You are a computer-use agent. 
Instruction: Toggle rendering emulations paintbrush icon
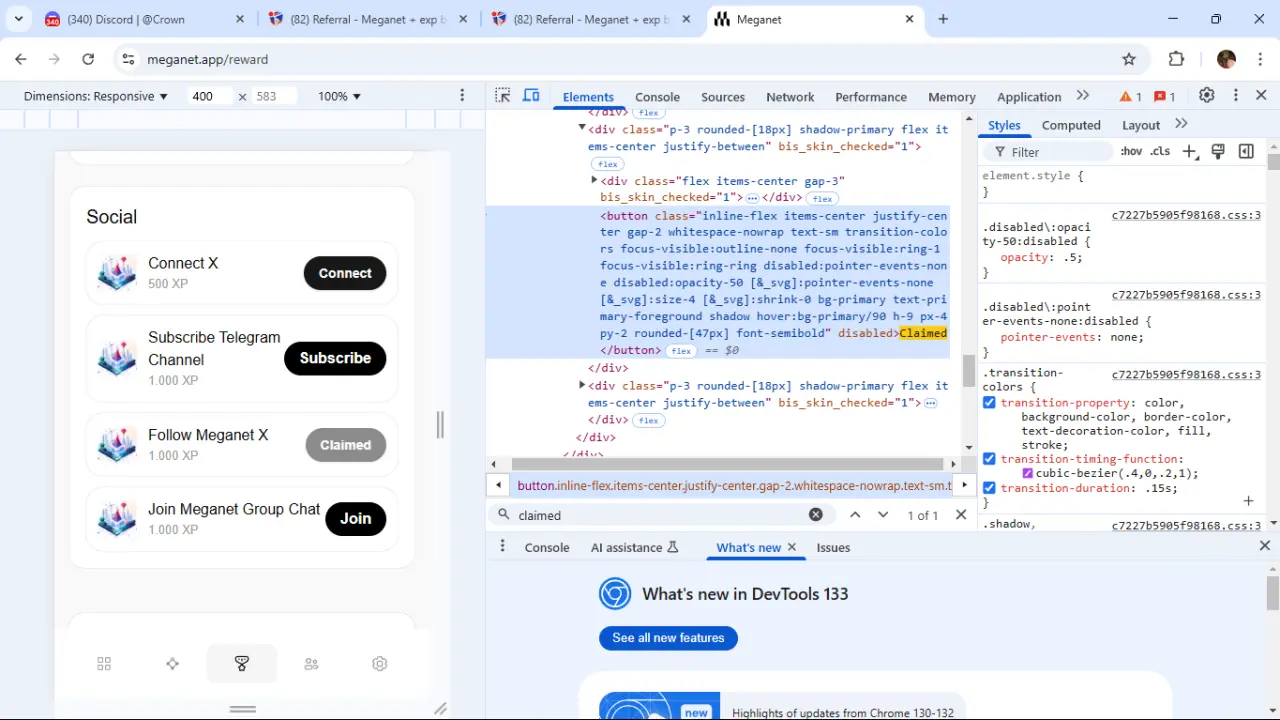click(x=1218, y=152)
